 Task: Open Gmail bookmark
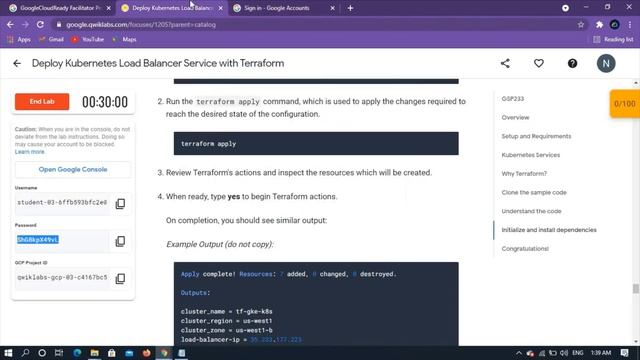(x=51, y=39)
